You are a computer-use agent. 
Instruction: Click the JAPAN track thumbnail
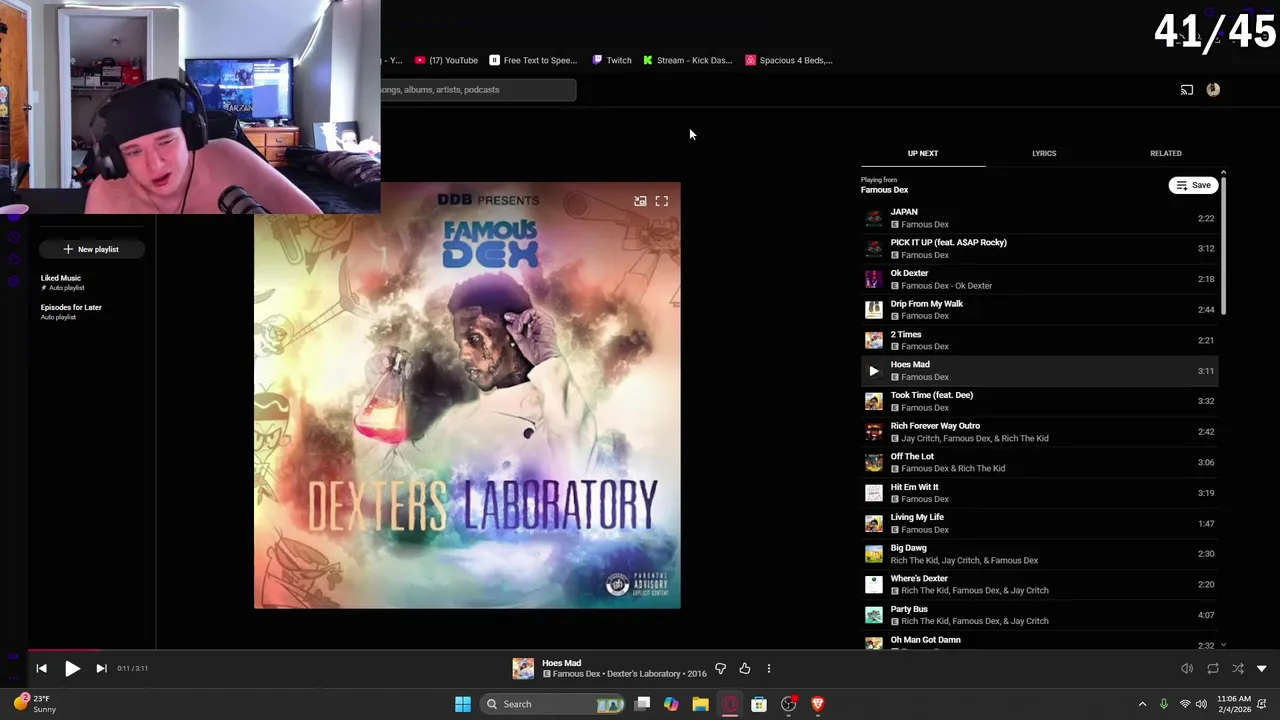pyautogui.click(x=874, y=218)
